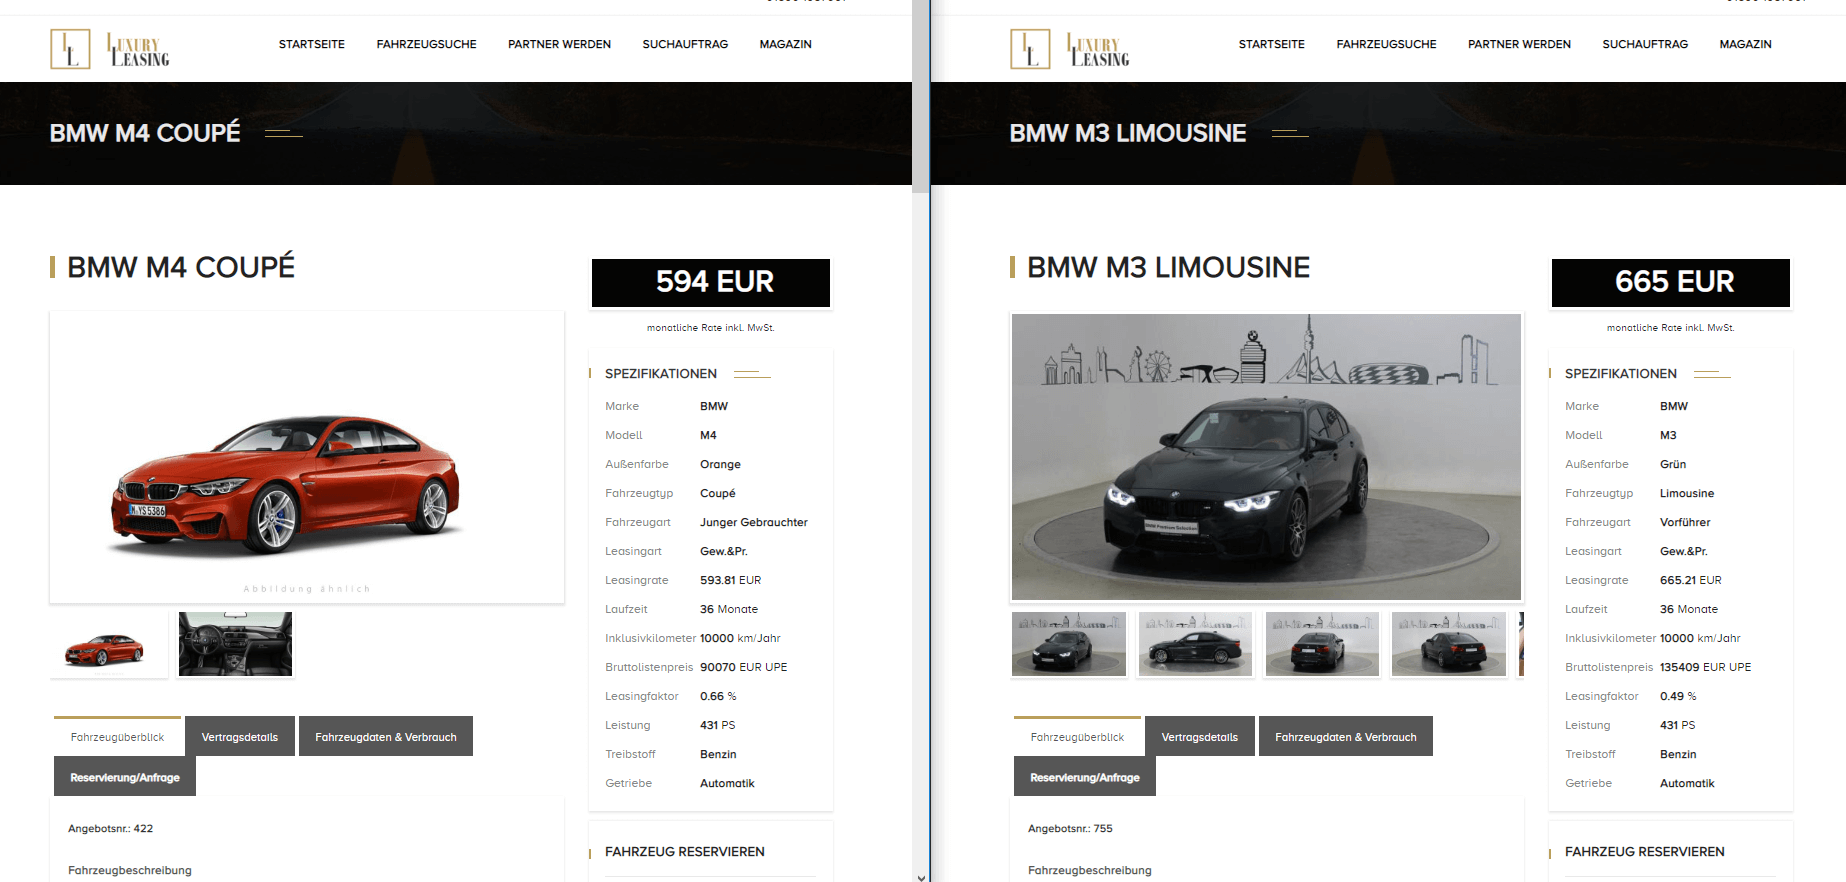Open MAGAZIN in the right window
The height and width of the screenshot is (882, 1846).
tap(1746, 44)
